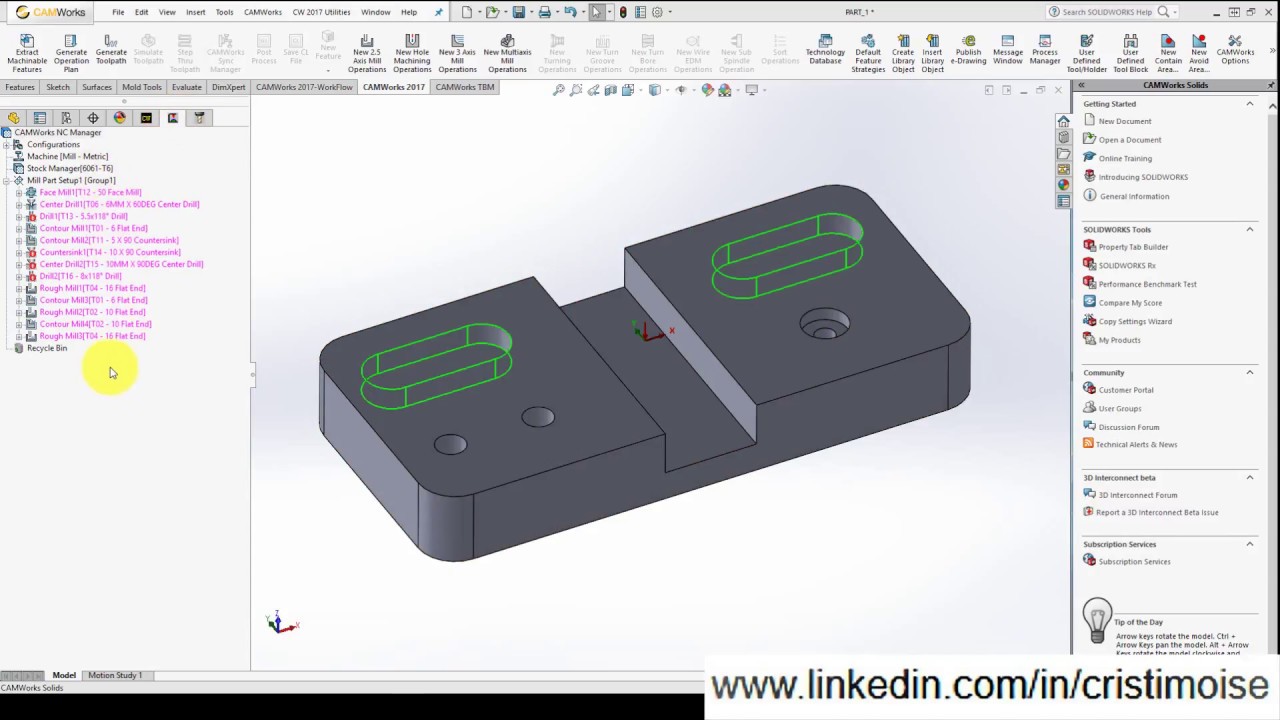Collapse the Community section

(x=1249, y=373)
